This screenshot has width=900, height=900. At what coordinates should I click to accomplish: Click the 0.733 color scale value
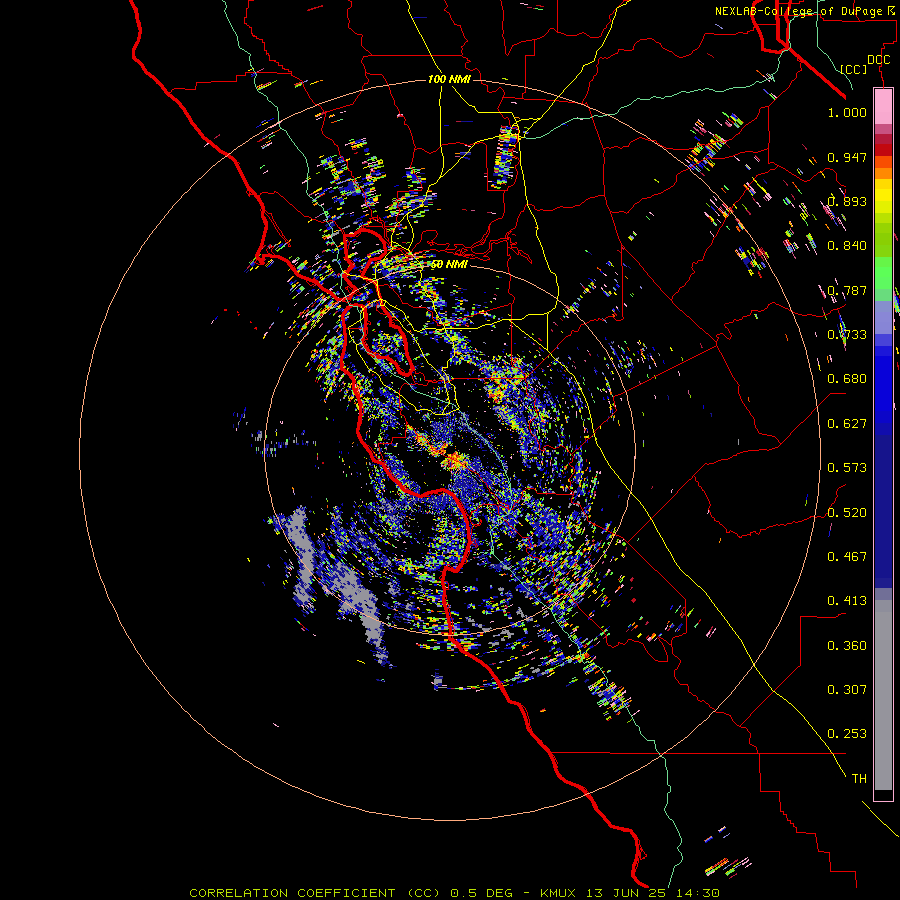(847, 335)
